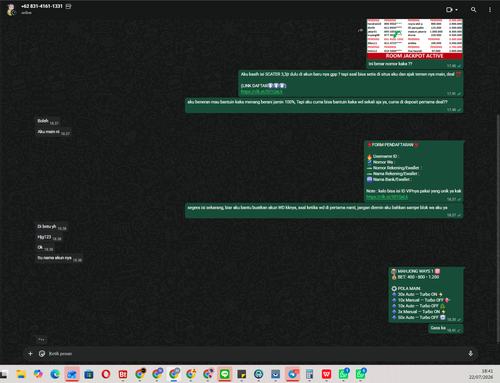Open the three-dot chat menu

[490, 10]
